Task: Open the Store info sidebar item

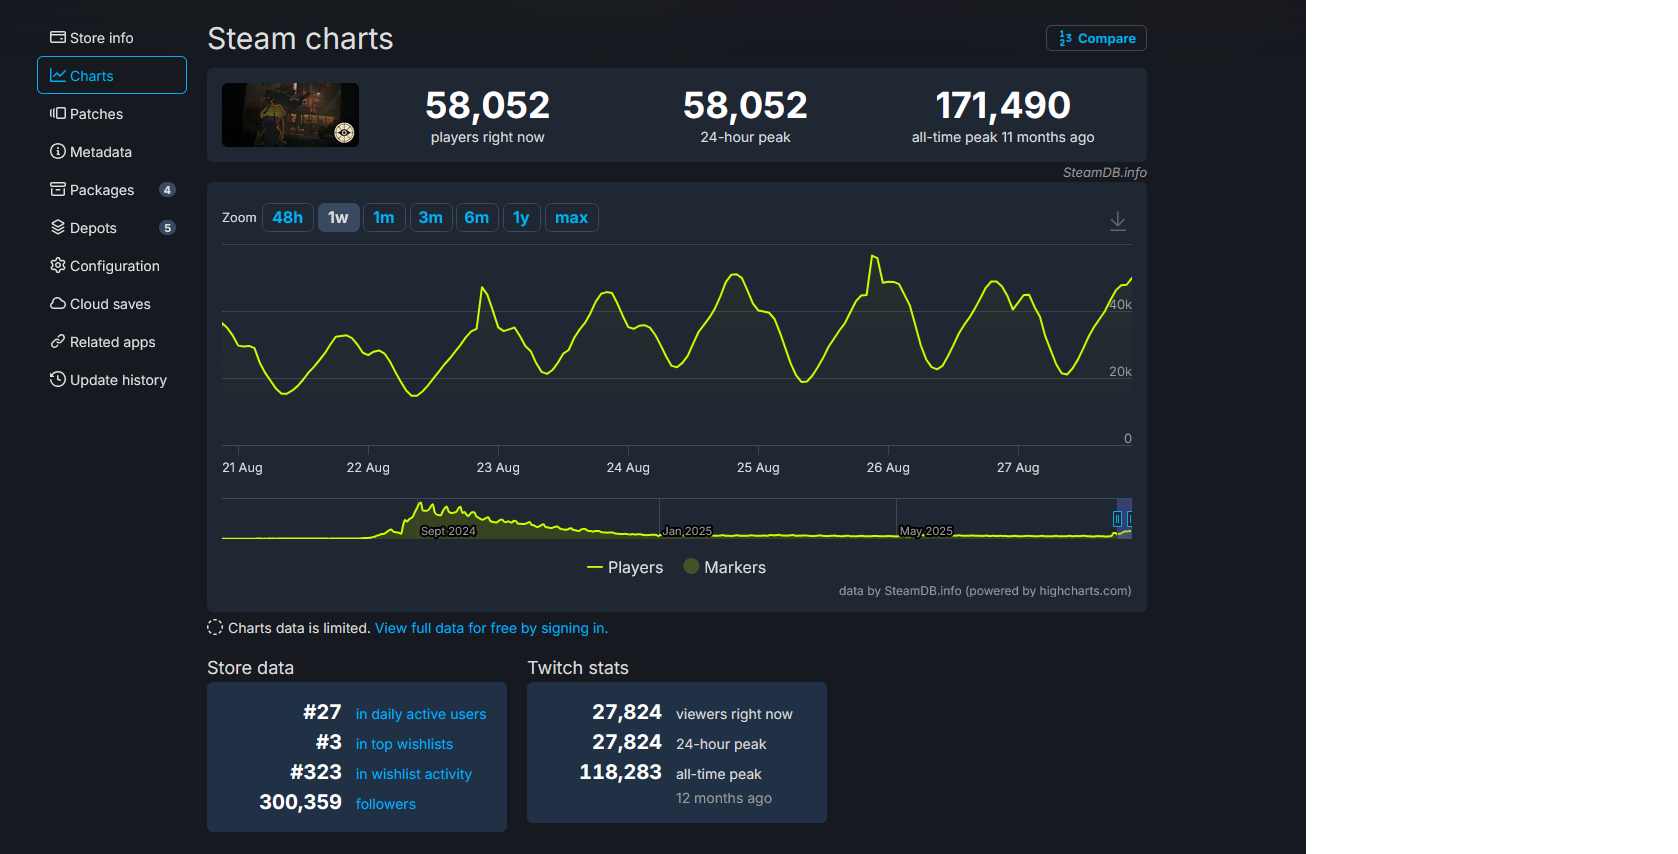Action: point(112,38)
